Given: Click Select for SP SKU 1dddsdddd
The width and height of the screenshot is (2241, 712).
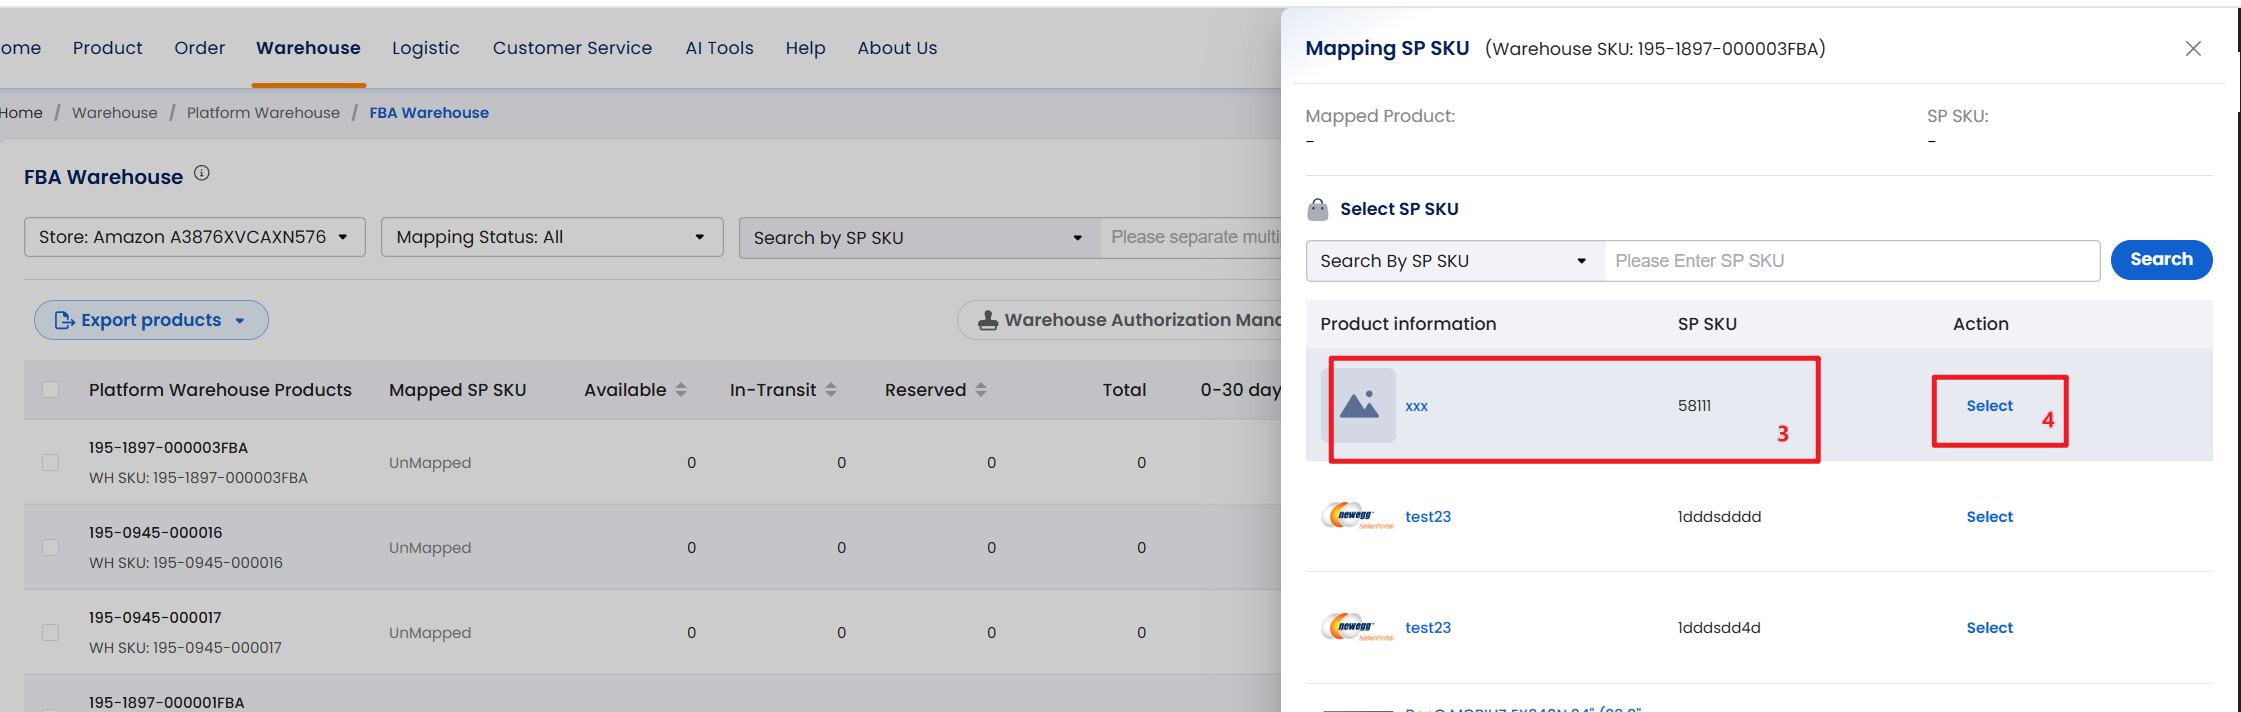Looking at the screenshot, I should click(1989, 517).
